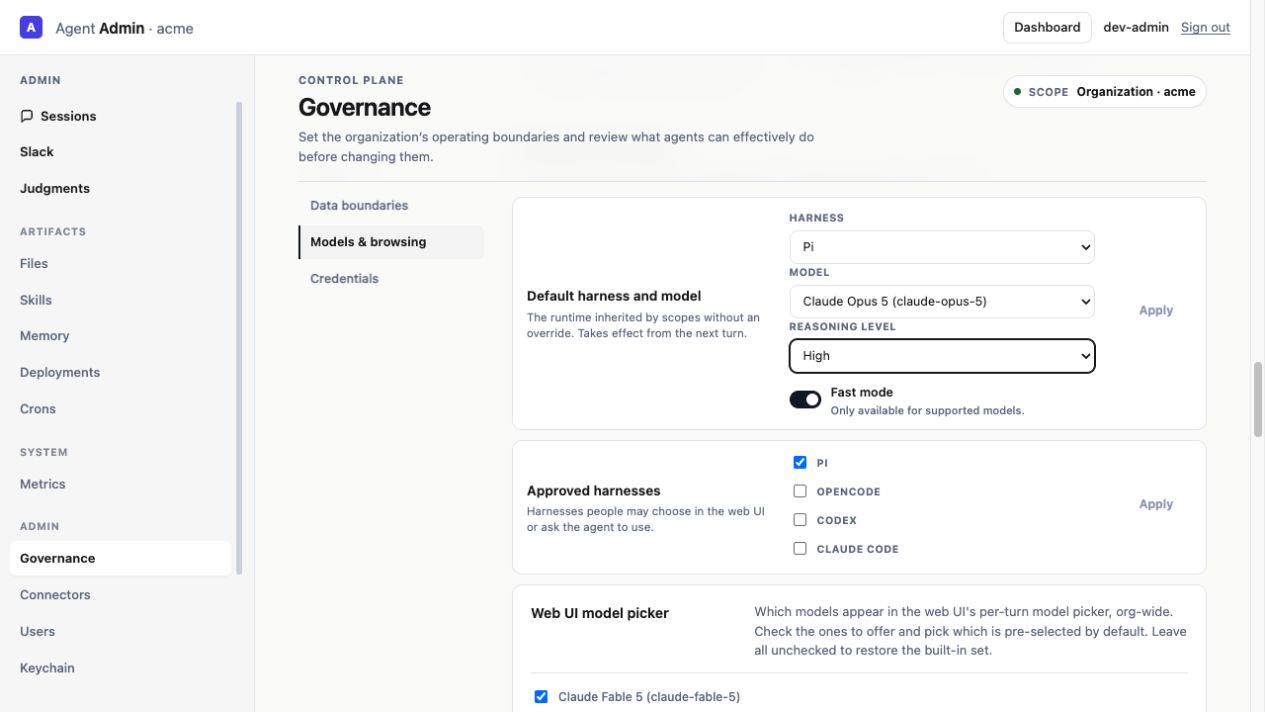Check the CODEX harness checkbox

tap(800, 520)
